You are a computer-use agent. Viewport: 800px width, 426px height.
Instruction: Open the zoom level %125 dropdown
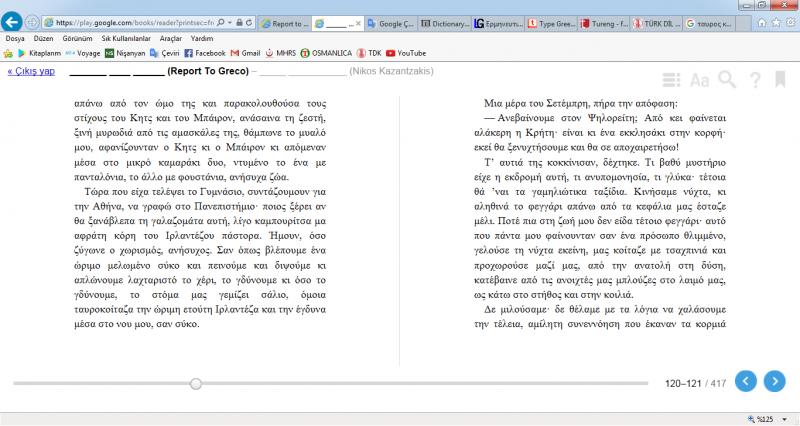pos(784,419)
